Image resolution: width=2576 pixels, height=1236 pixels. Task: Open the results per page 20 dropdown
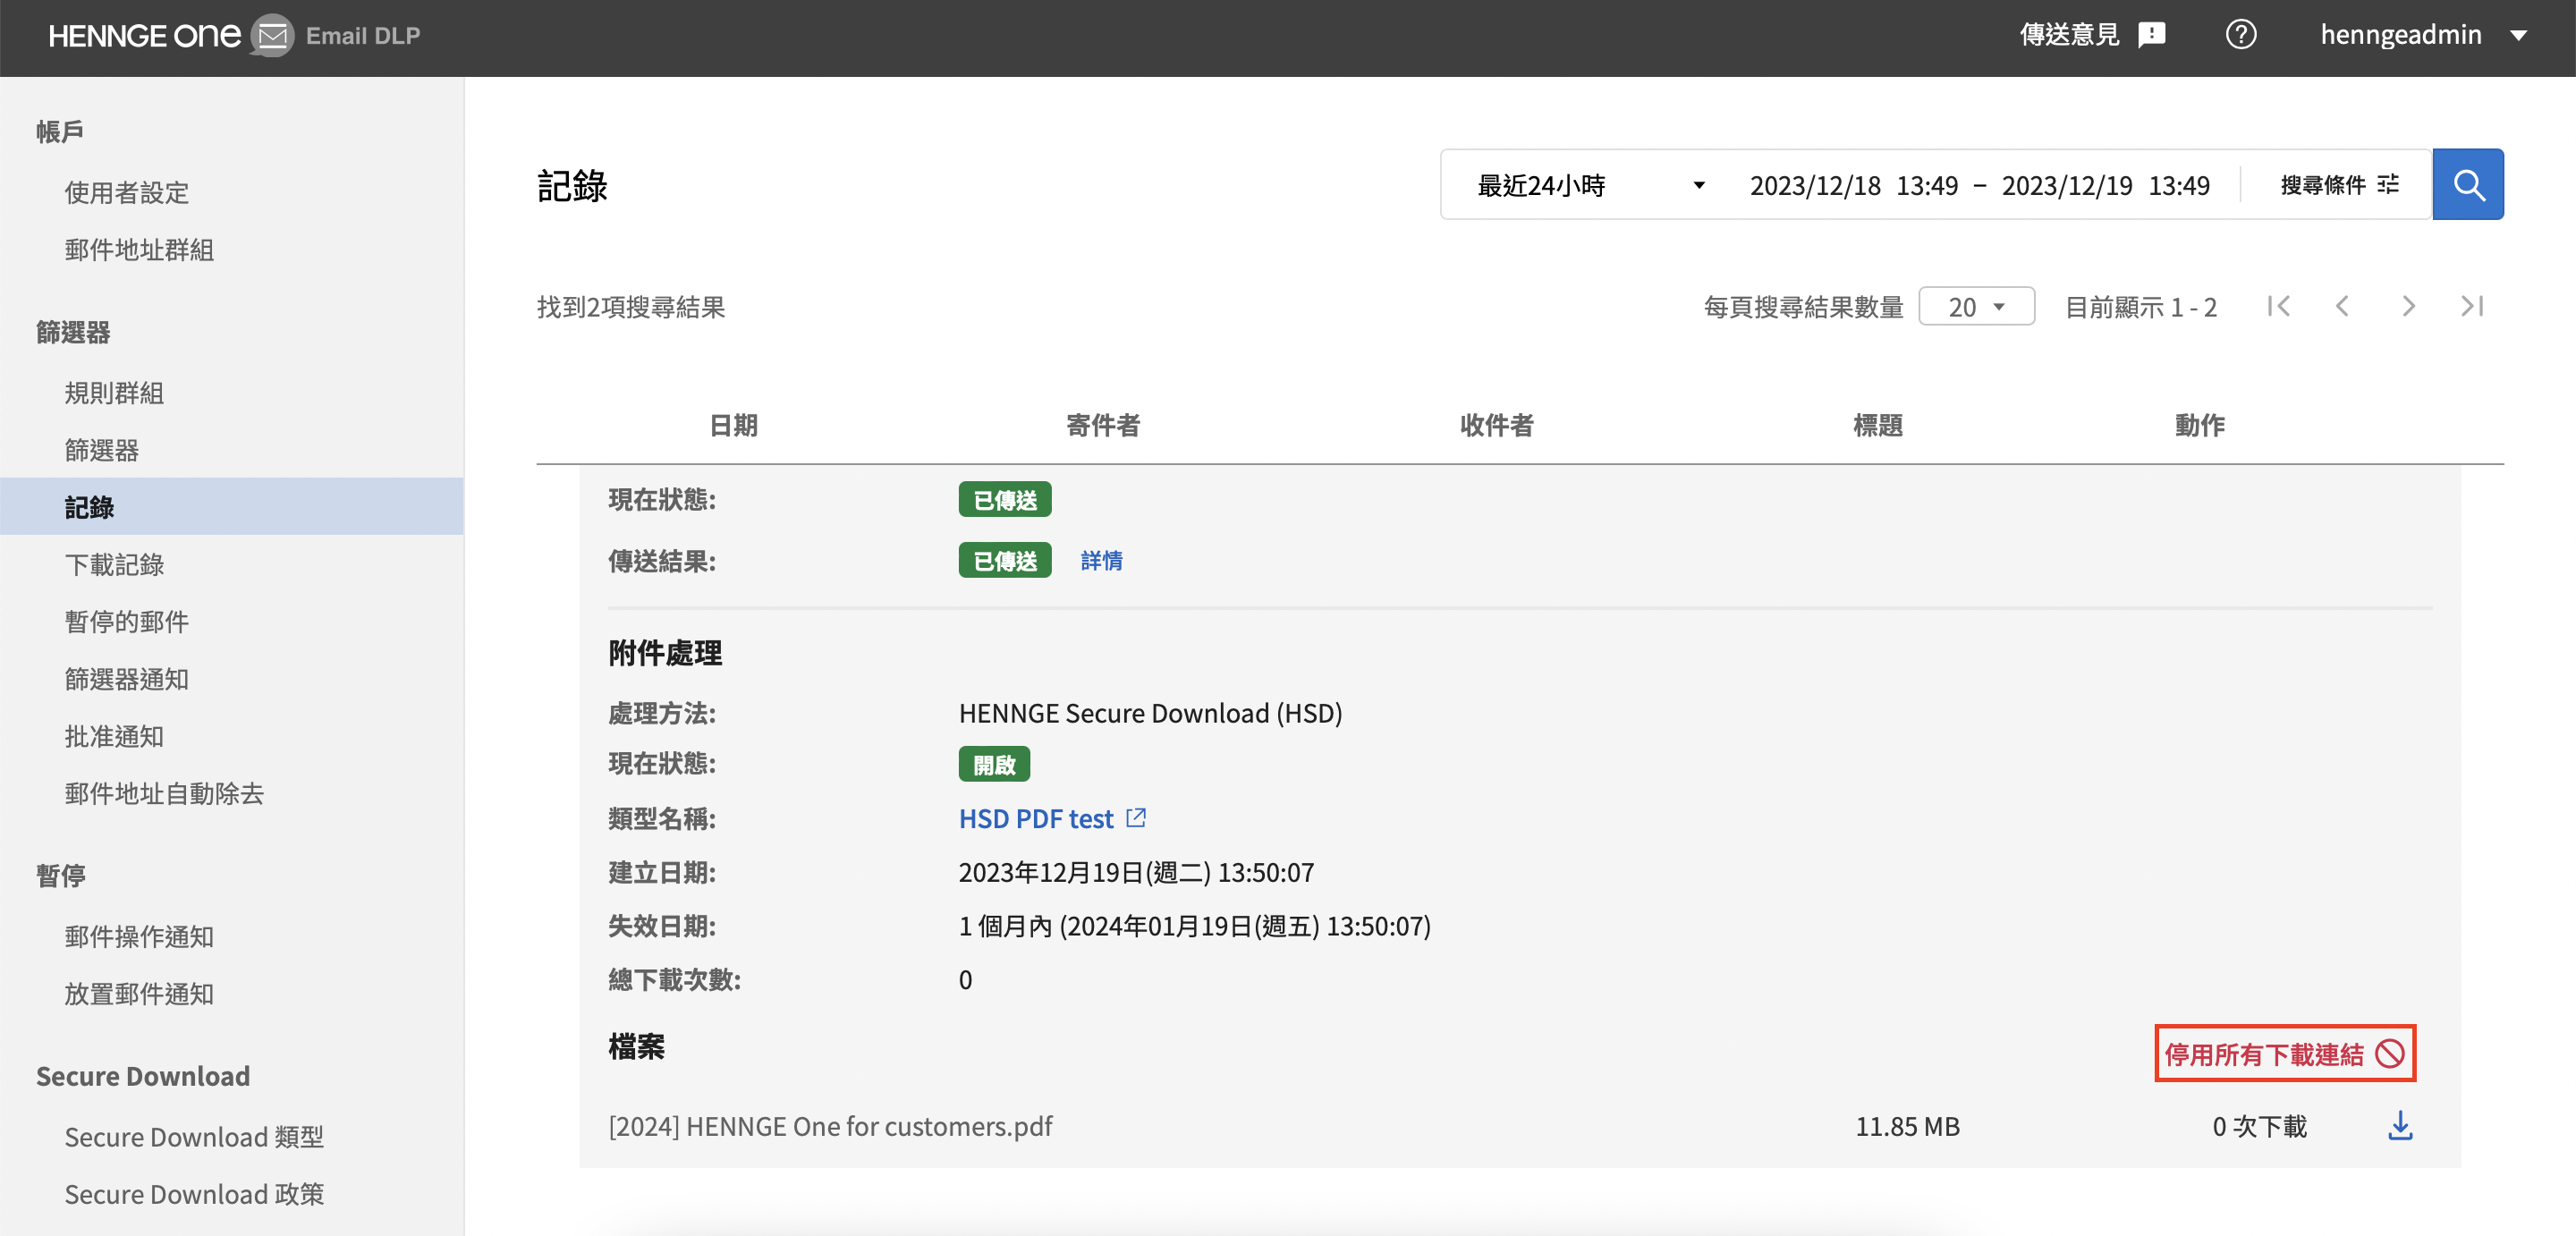(1975, 307)
